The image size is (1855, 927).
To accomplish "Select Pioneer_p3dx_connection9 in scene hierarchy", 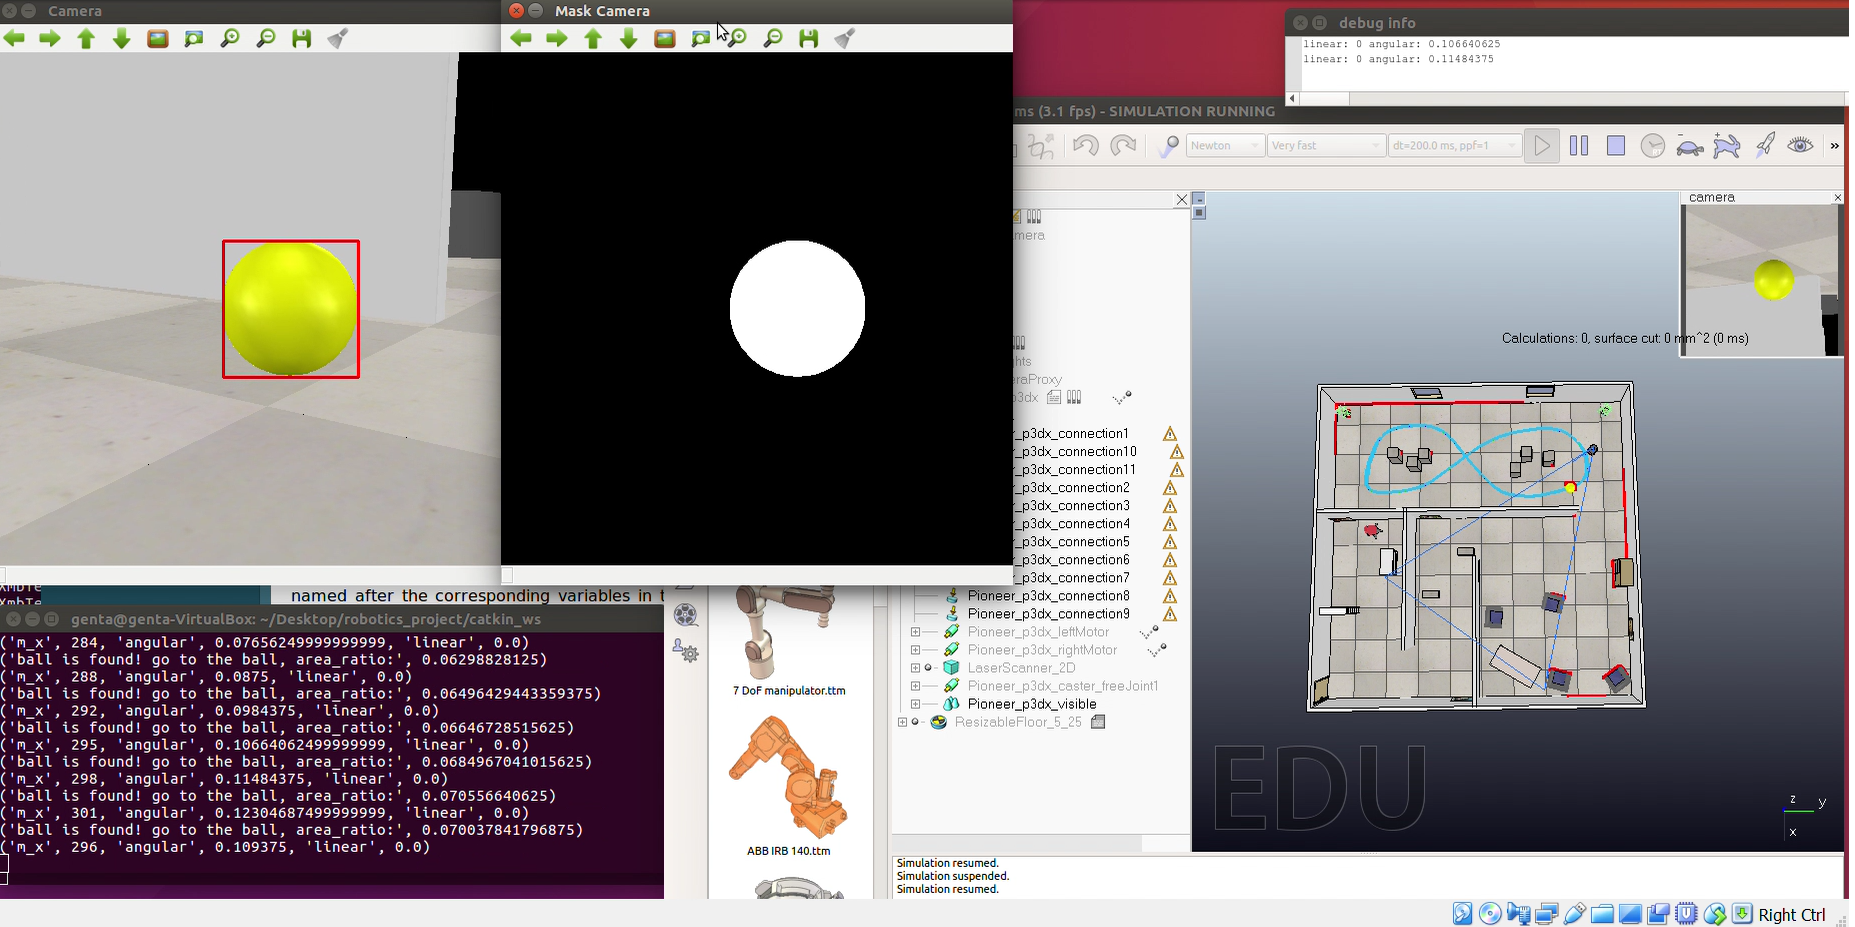I will 1048,614.
